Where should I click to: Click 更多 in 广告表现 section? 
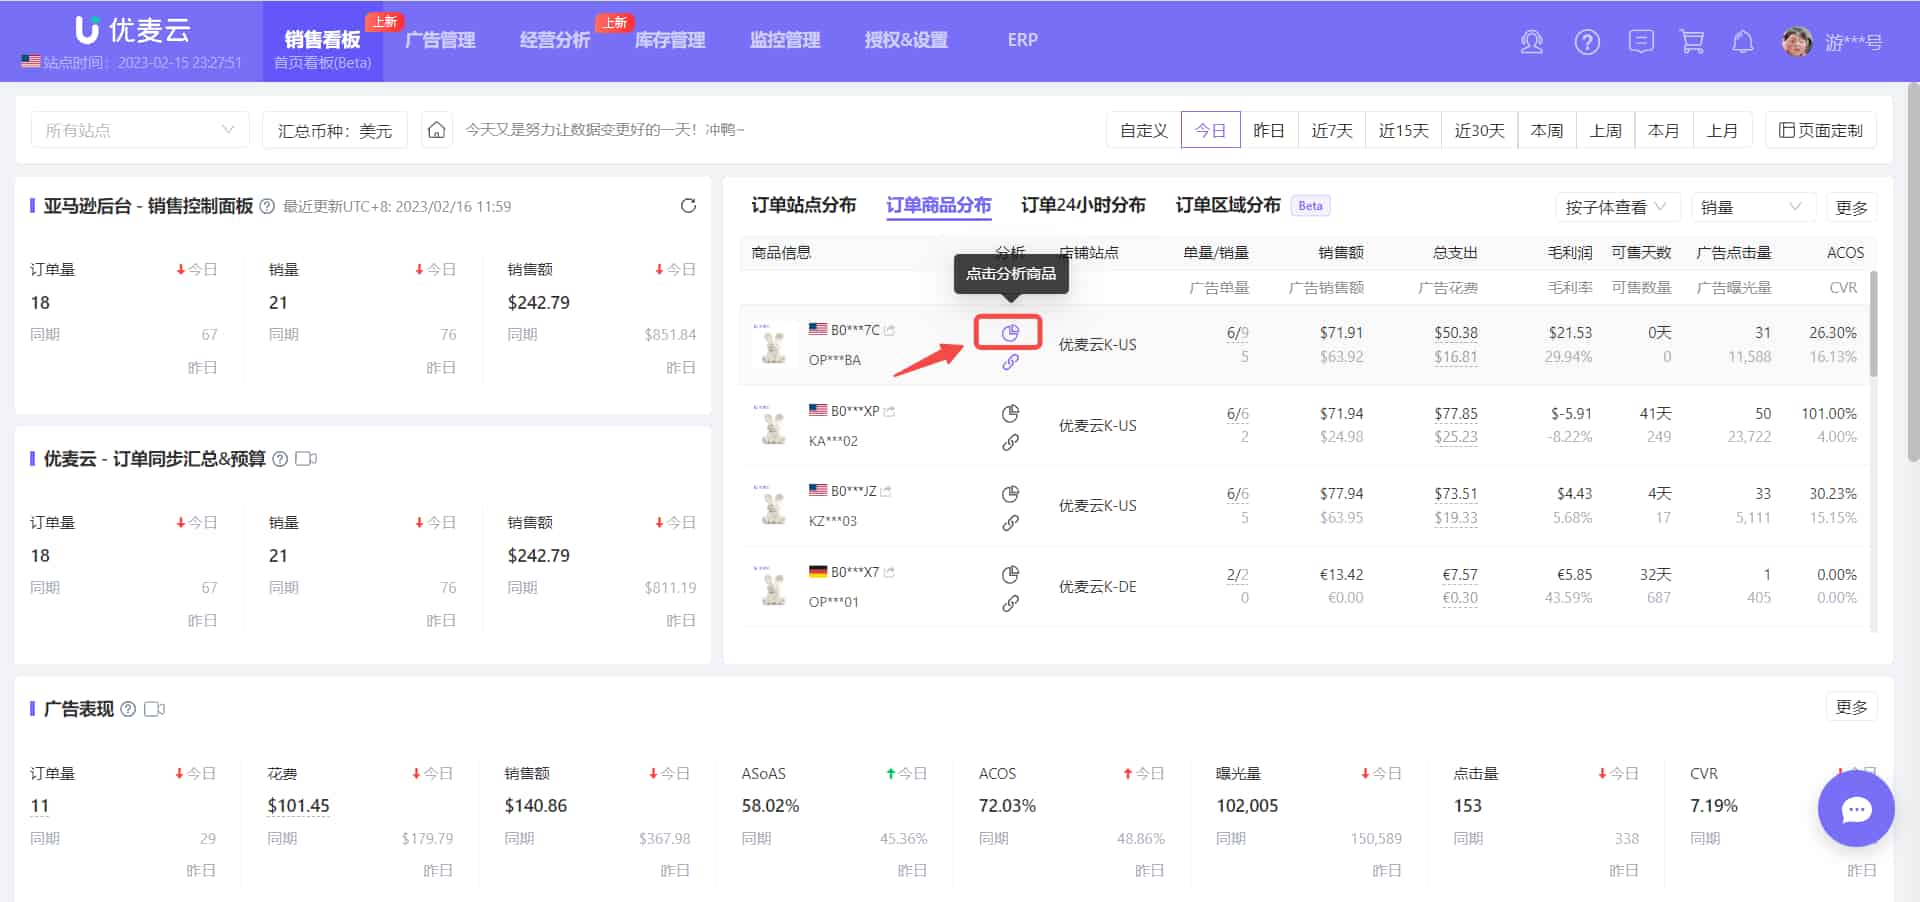[x=1851, y=707]
